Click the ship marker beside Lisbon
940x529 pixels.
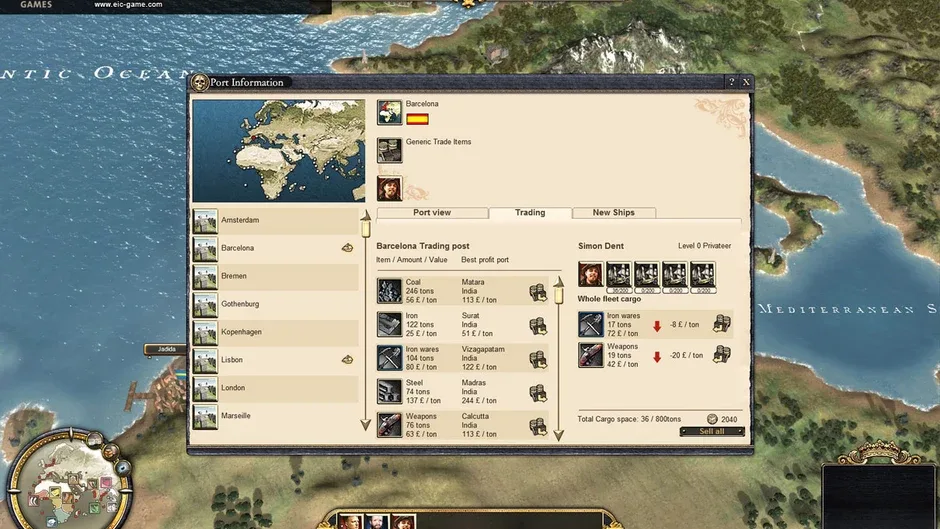pyautogui.click(x=347, y=360)
